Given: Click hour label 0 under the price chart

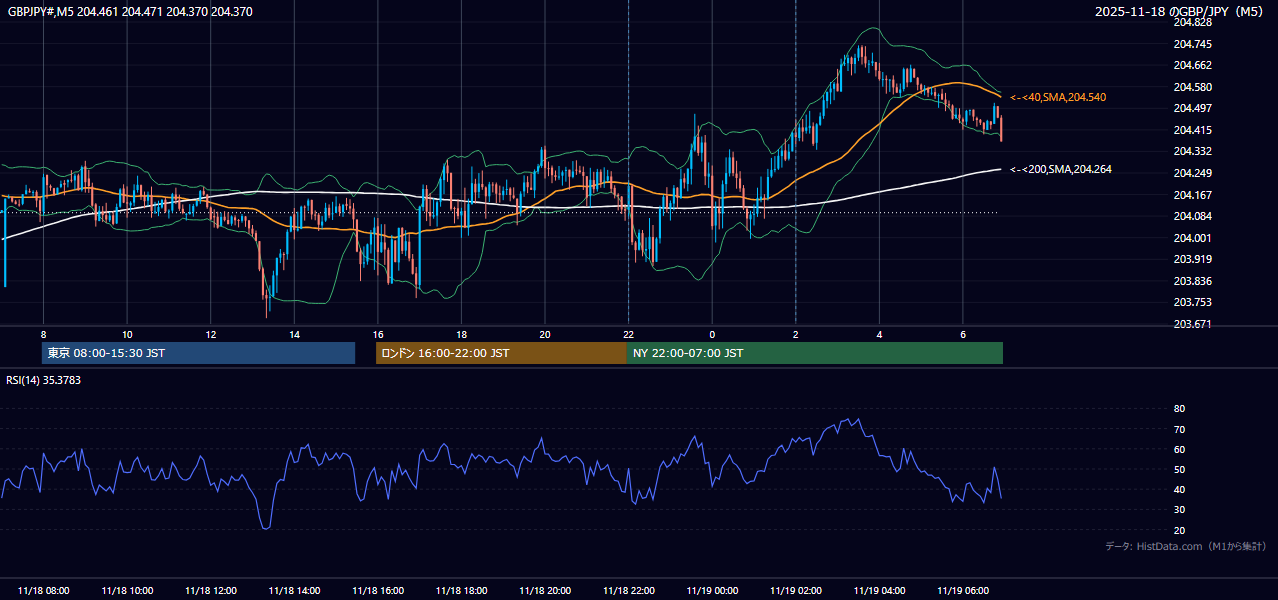Looking at the screenshot, I should click(x=712, y=334).
